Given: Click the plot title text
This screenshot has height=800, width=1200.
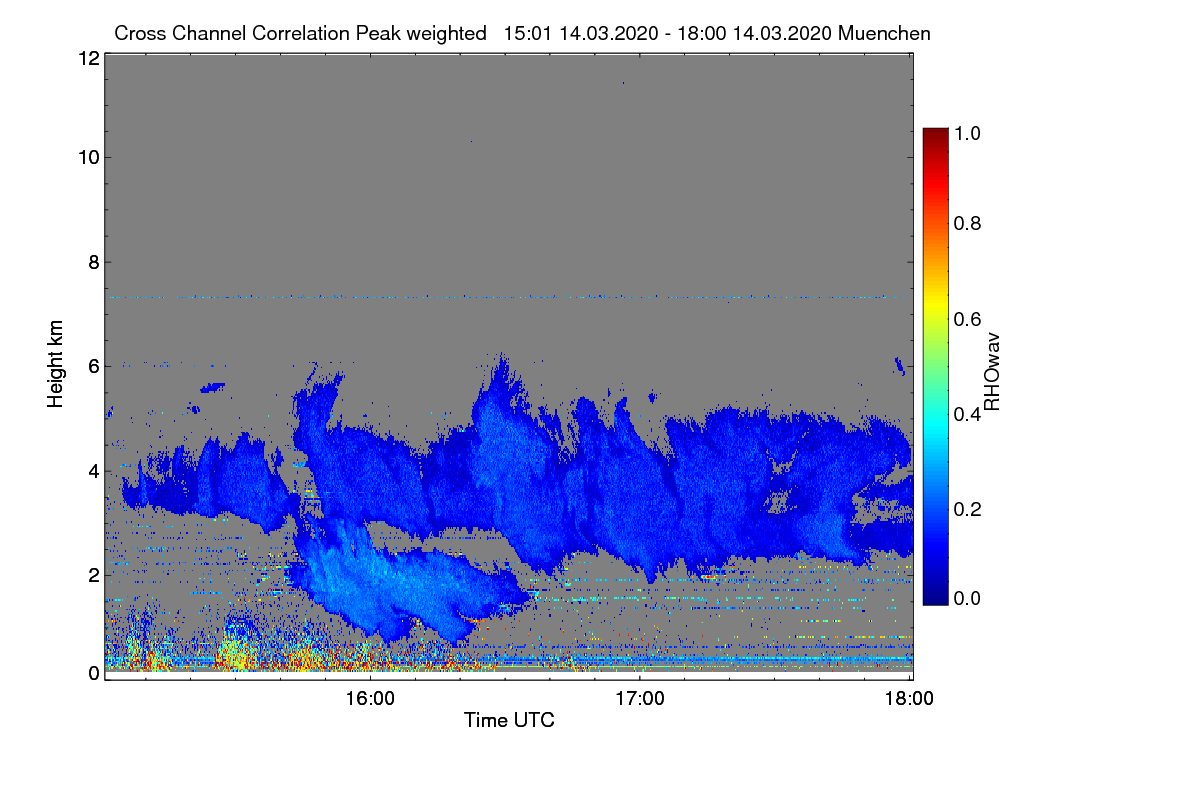Looking at the screenshot, I should point(522,33).
